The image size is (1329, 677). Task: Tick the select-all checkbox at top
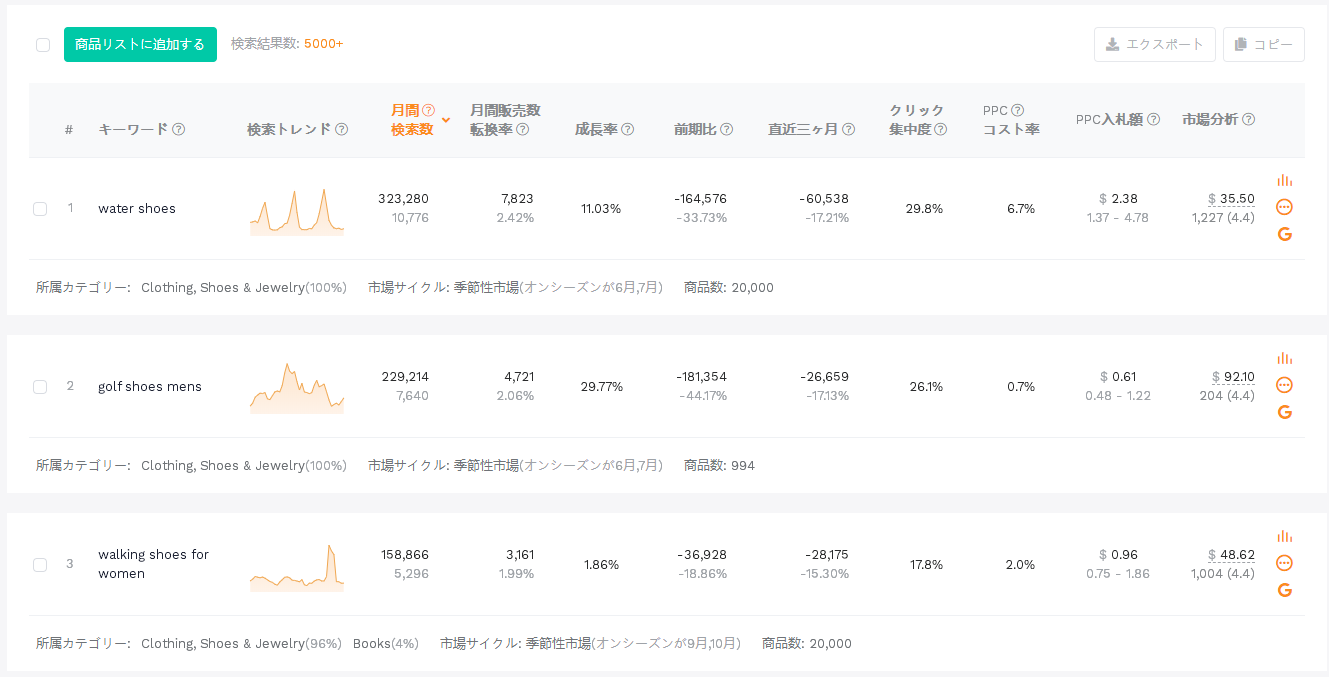coord(43,44)
